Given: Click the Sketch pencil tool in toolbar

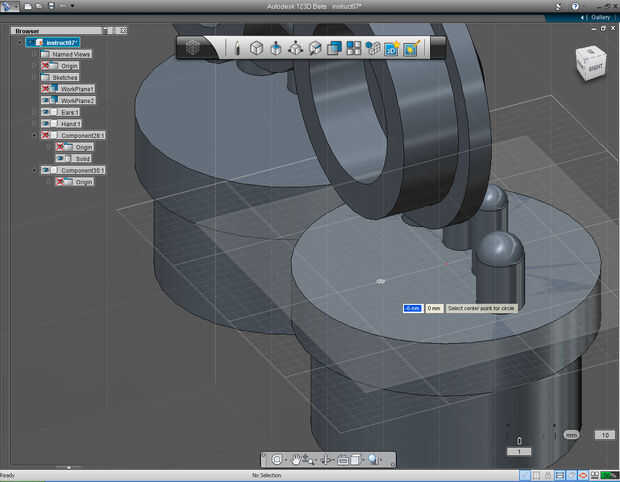Looking at the screenshot, I should coord(237,48).
